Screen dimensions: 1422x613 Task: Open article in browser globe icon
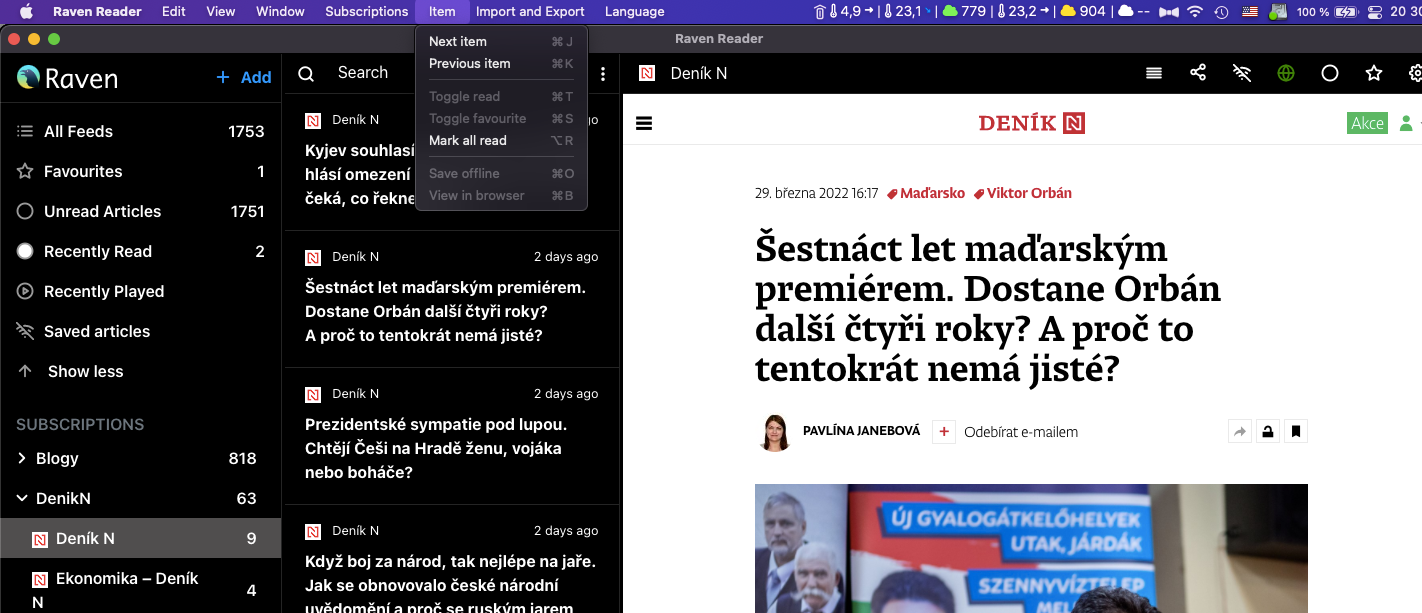pyautogui.click(x=1286, y=73)
